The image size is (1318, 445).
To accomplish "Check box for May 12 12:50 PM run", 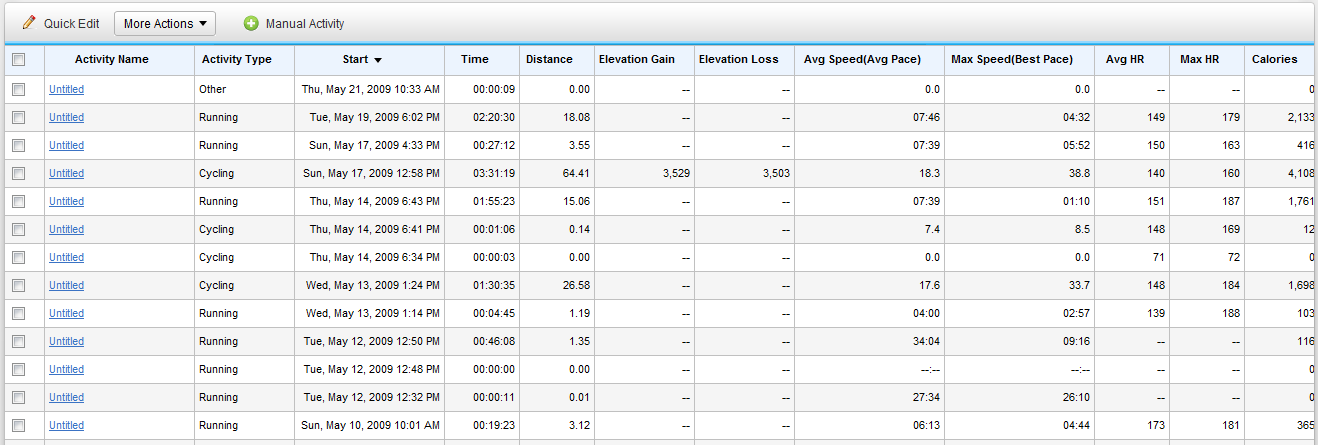I will click(x=18, y=341).
